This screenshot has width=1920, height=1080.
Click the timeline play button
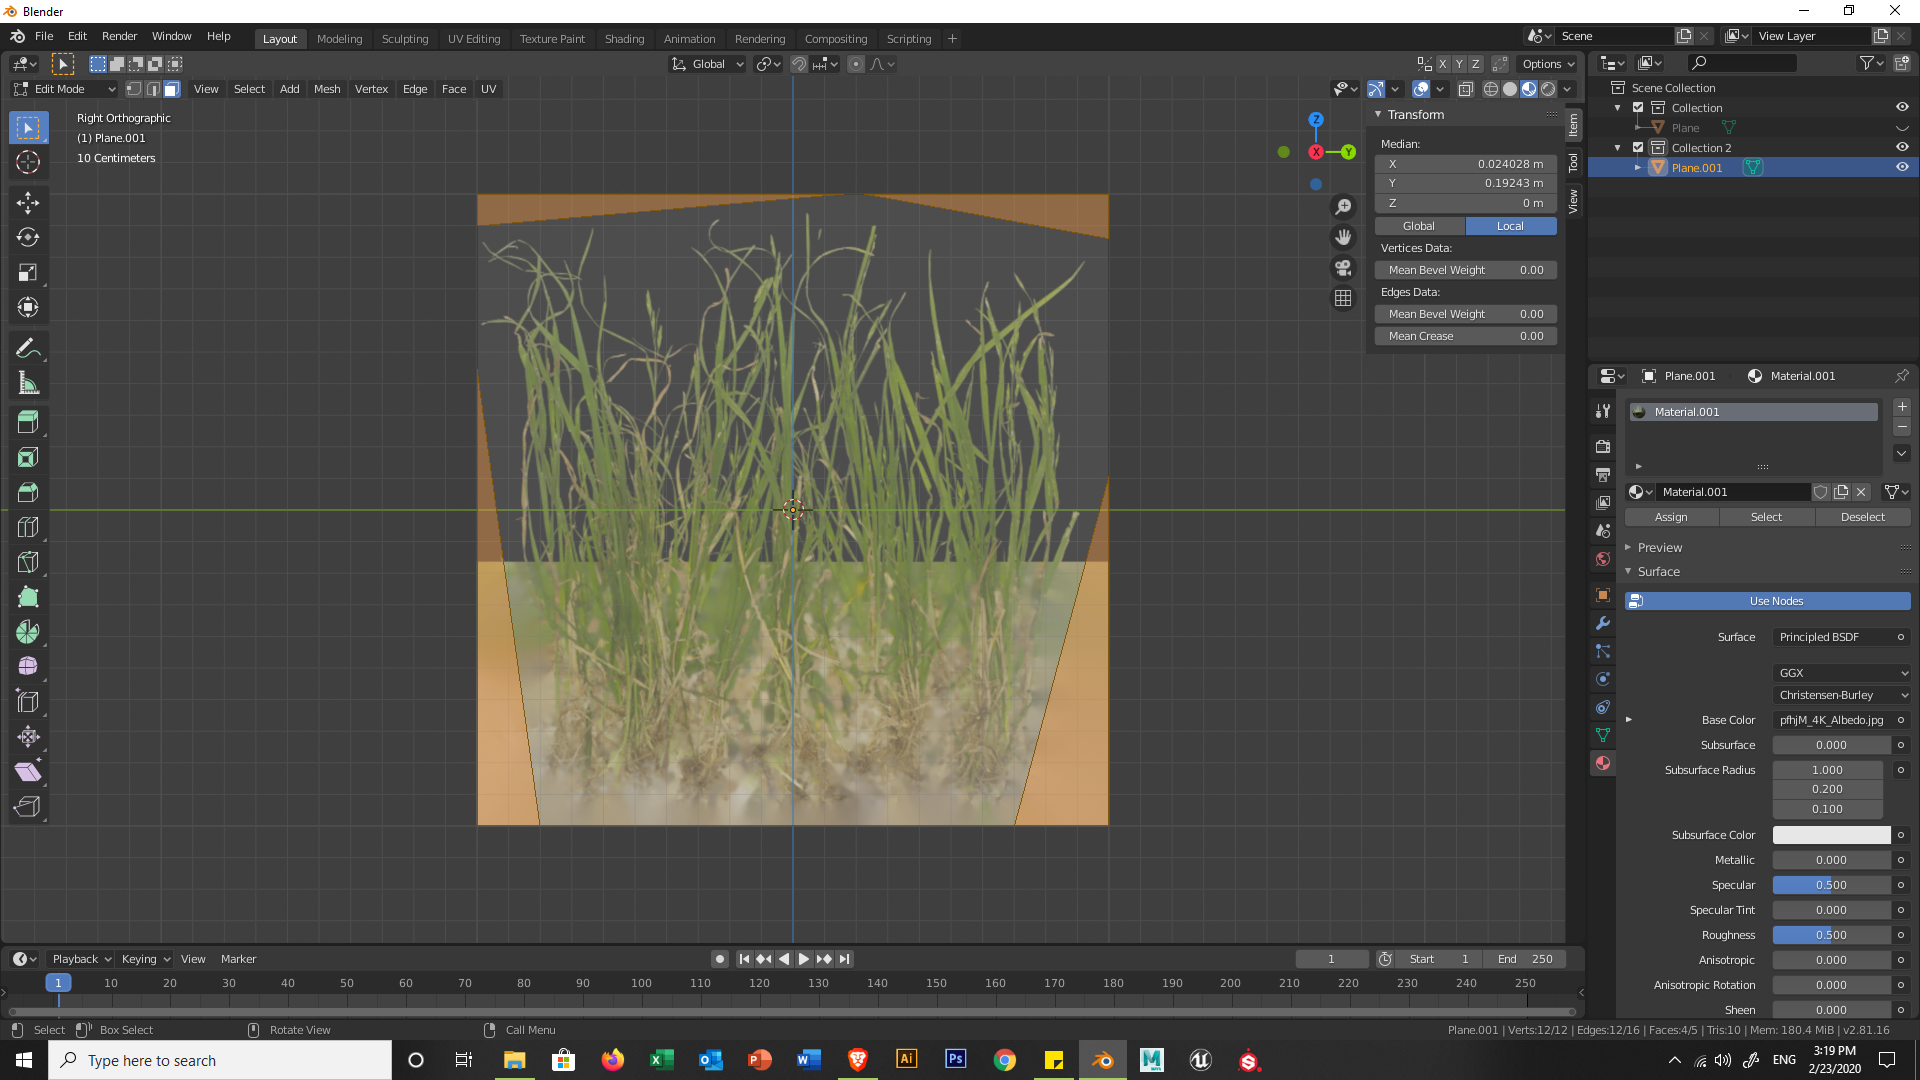click(x=804, y=959)
